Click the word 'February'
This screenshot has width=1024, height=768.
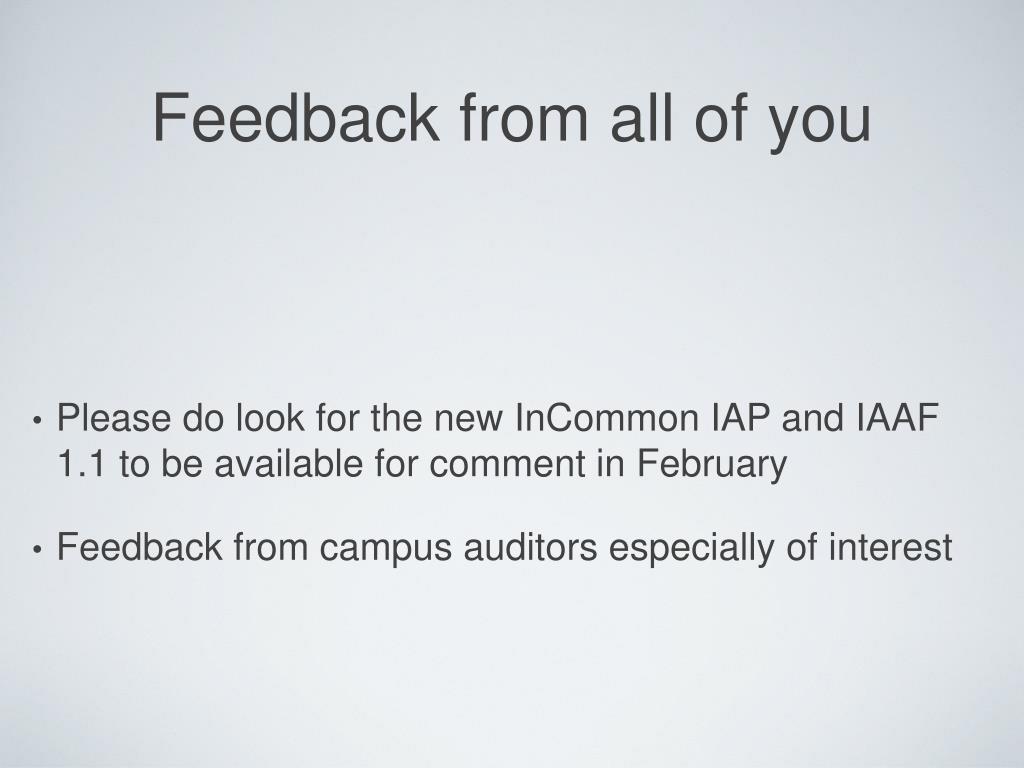coord(711,466)
